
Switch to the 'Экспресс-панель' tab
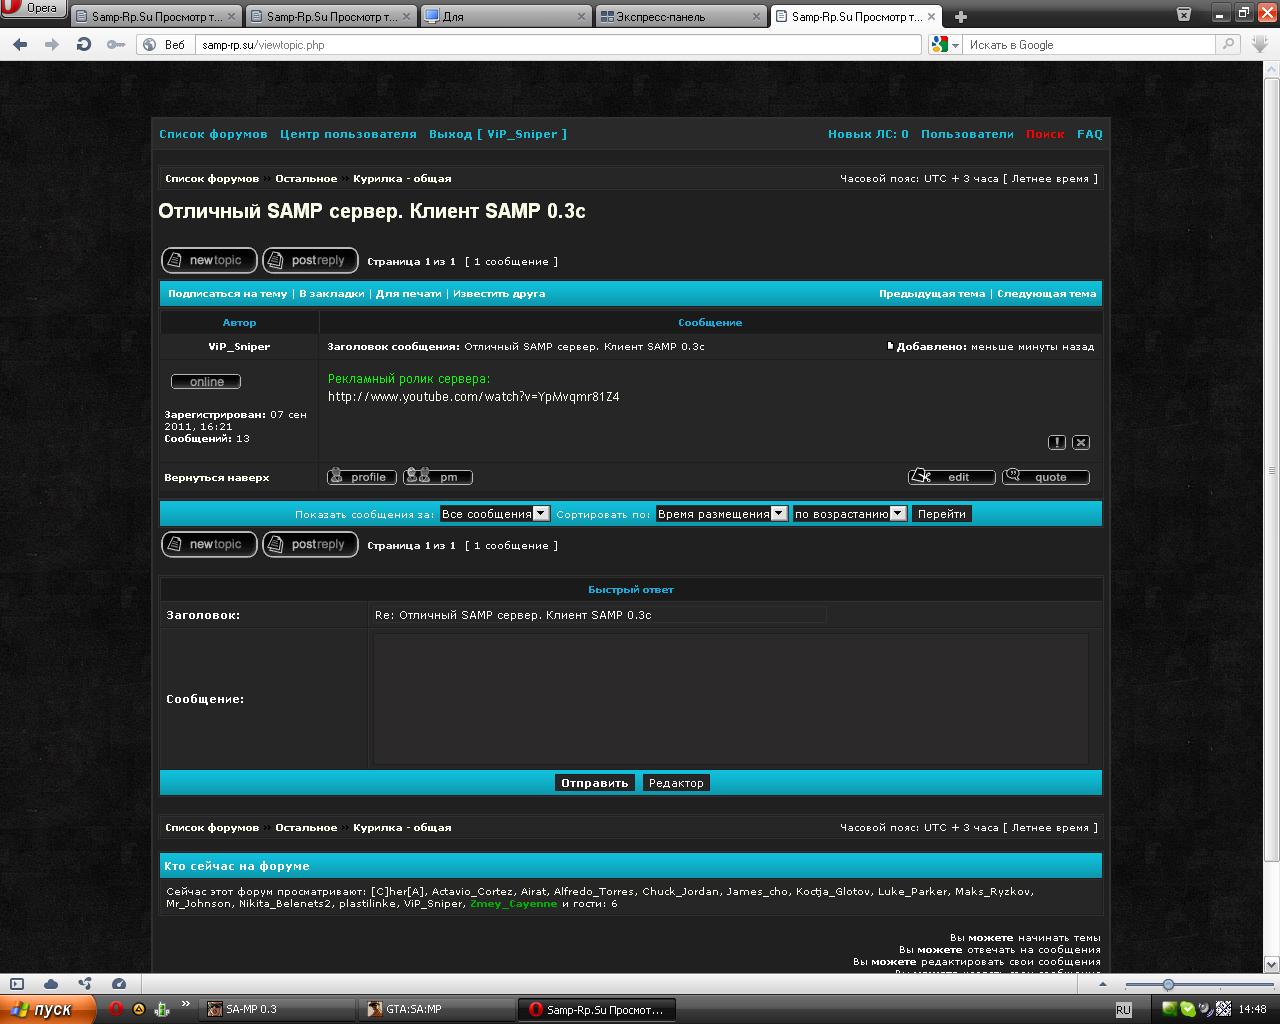tap(681, 16)
